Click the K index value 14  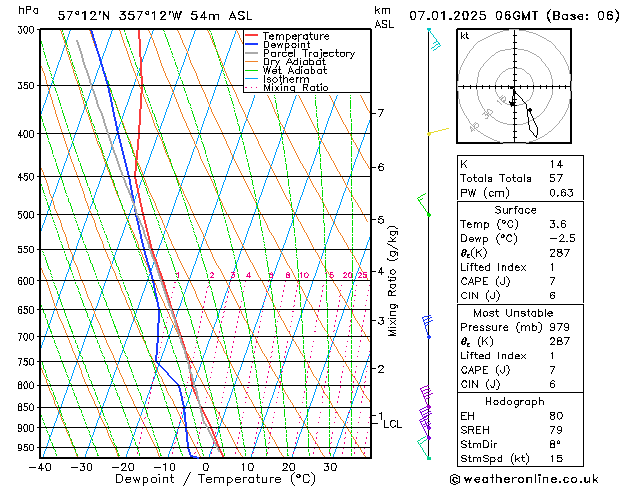[x=556, y=164]
